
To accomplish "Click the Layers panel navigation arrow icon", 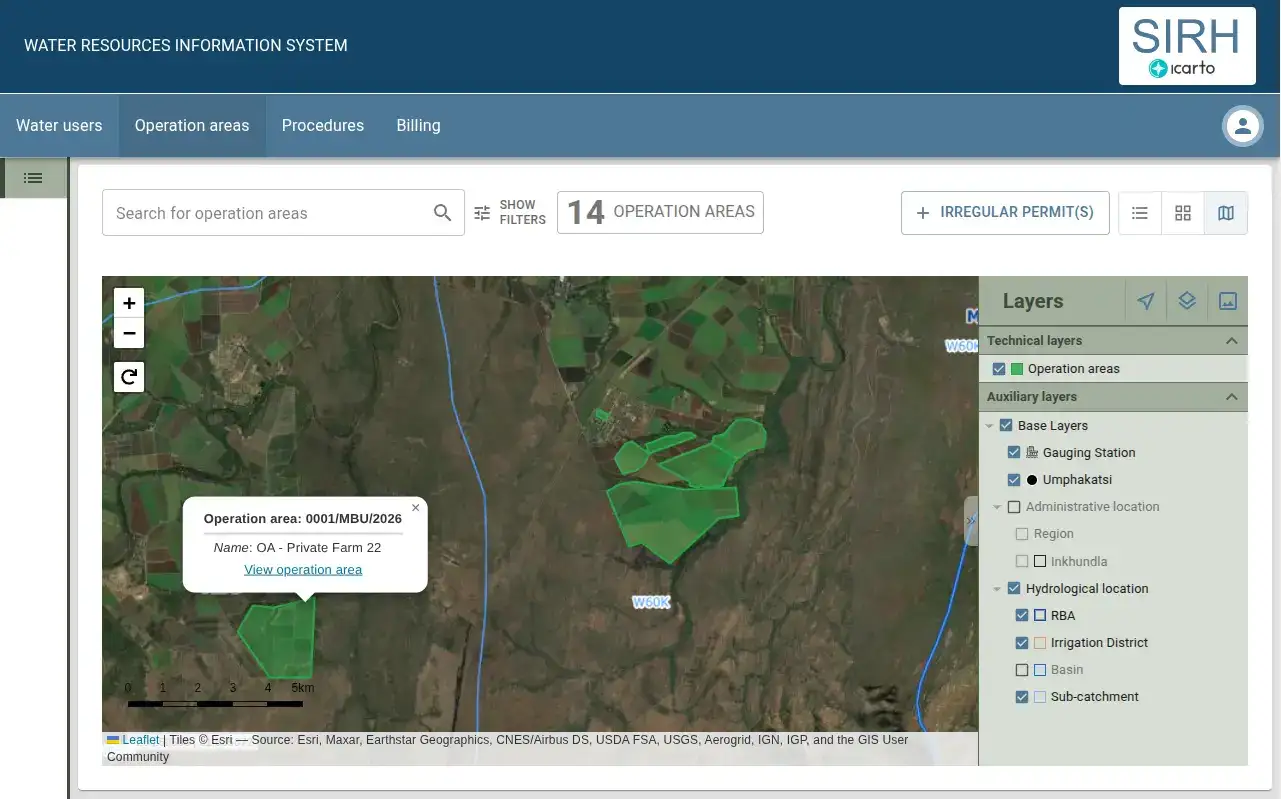I will (x=1146, y=301).
